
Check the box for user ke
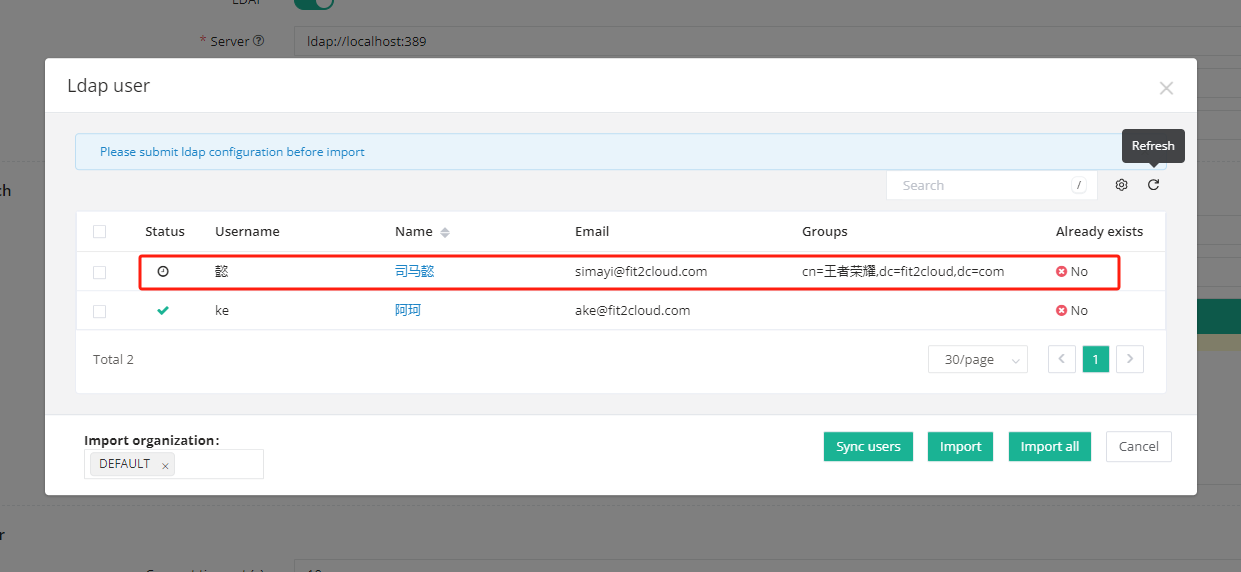[x=99, y=312]
